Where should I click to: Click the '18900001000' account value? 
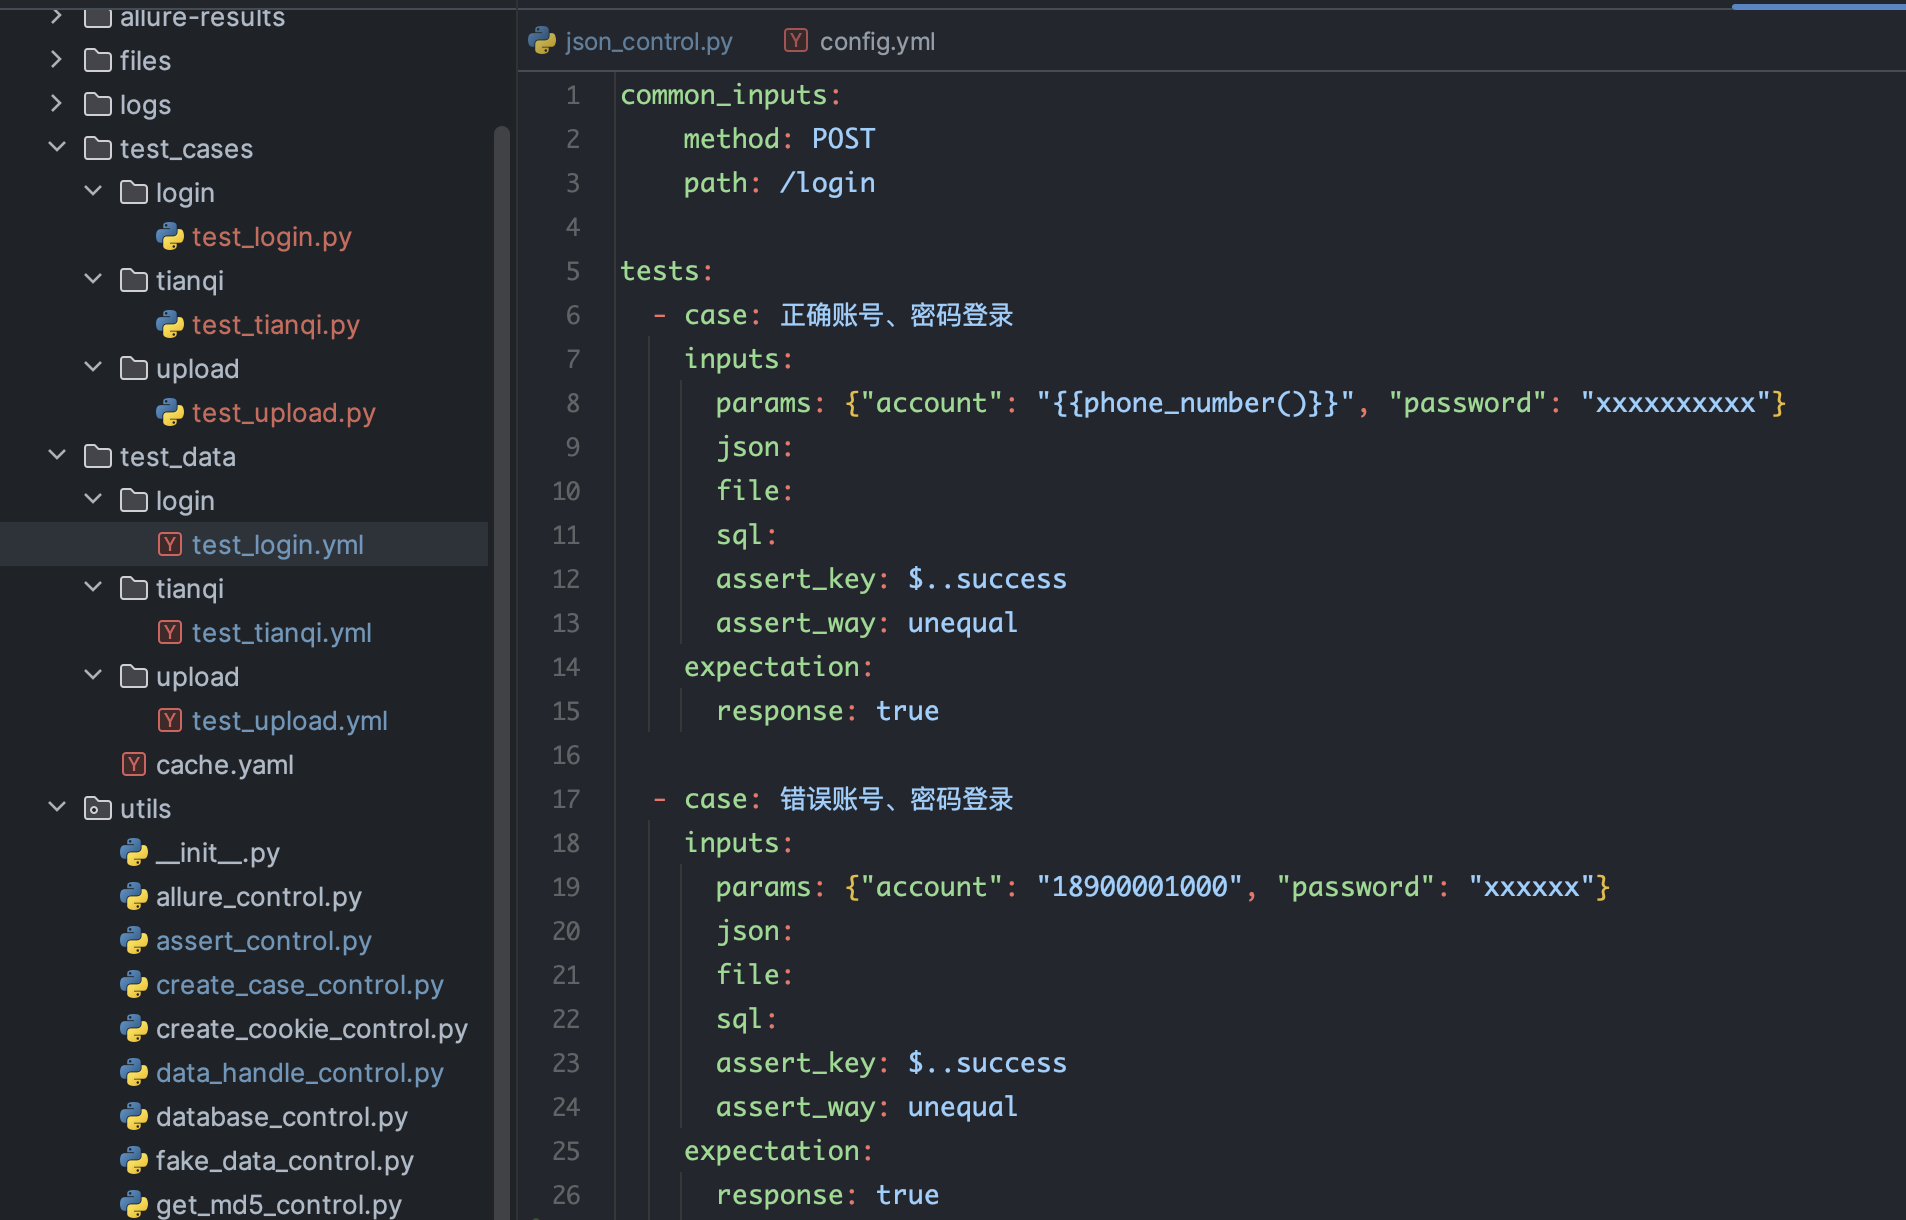(1139, 887)
